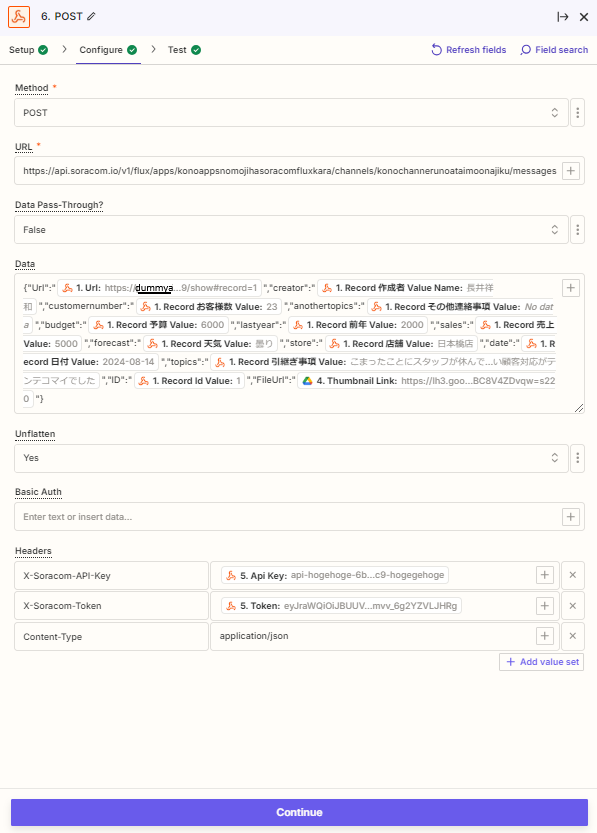
Task: Open three-dot menu beside Method field
Action: (577, 113)
